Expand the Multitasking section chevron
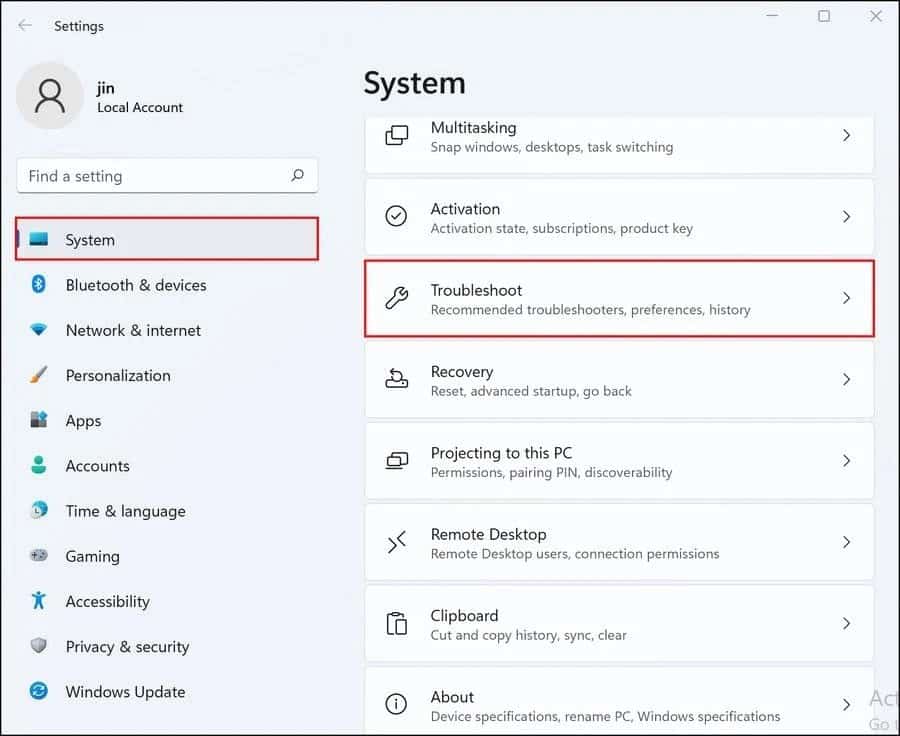 coord(847,135)
